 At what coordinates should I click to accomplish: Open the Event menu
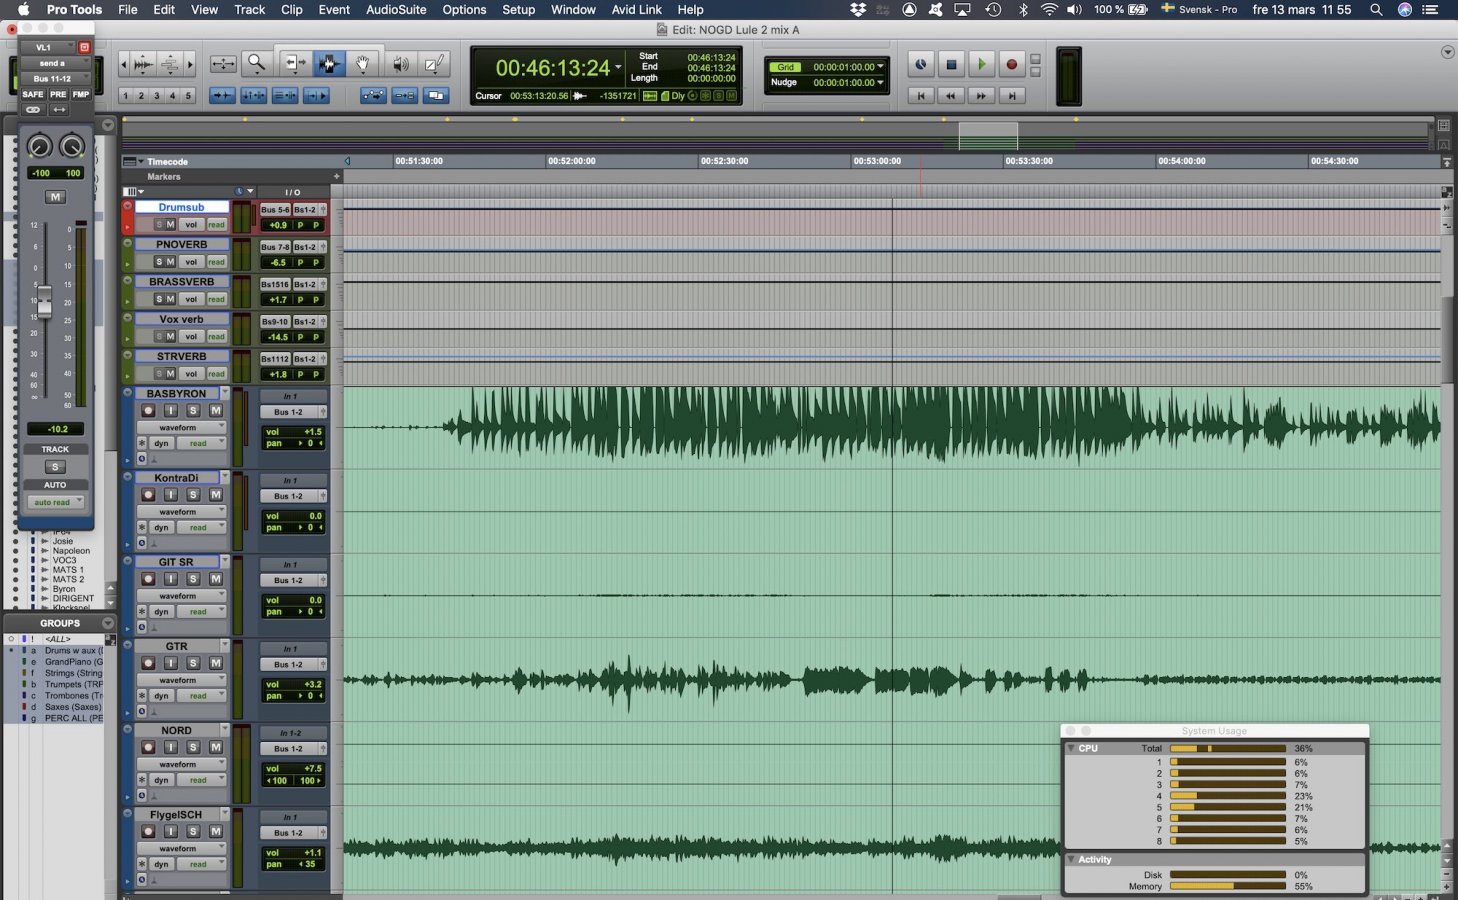[333, 10]
